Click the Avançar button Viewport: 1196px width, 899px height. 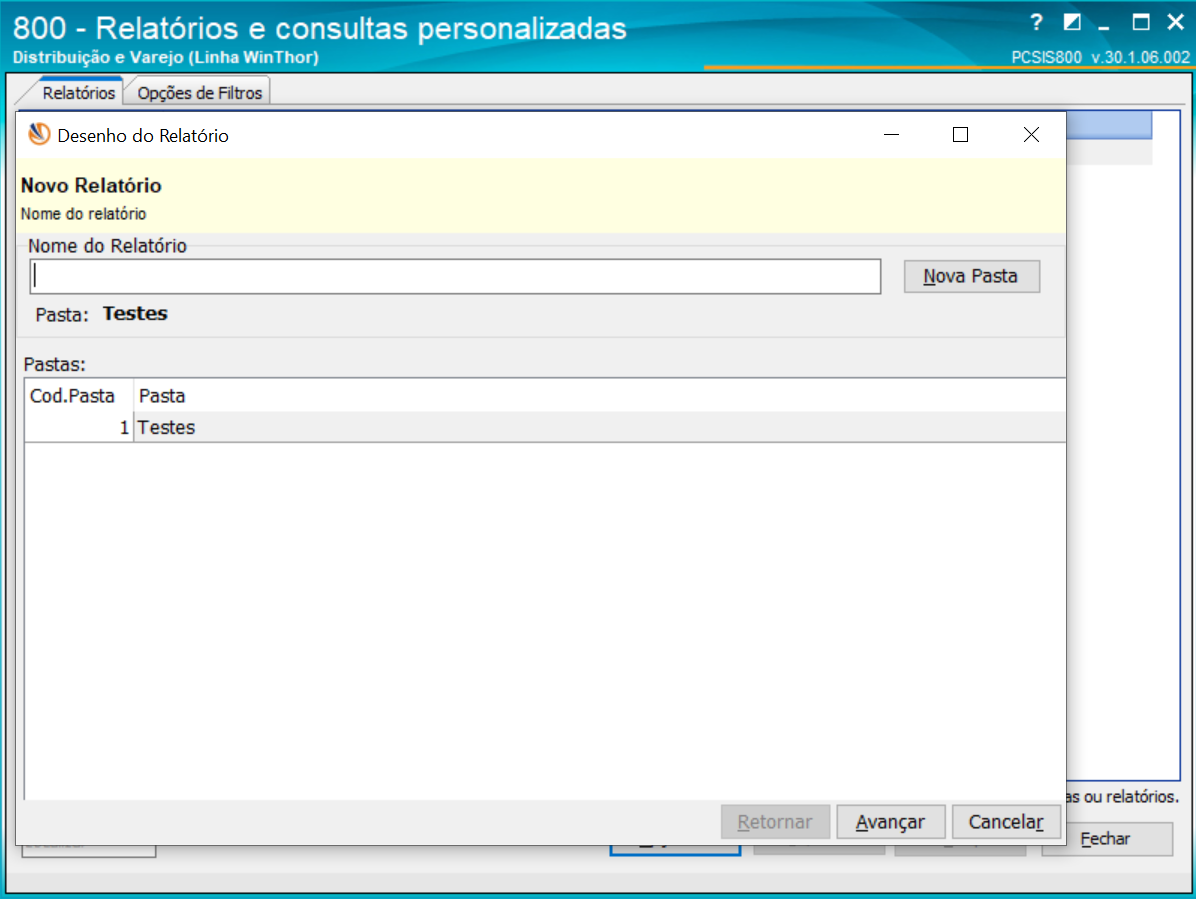[890, 822]
